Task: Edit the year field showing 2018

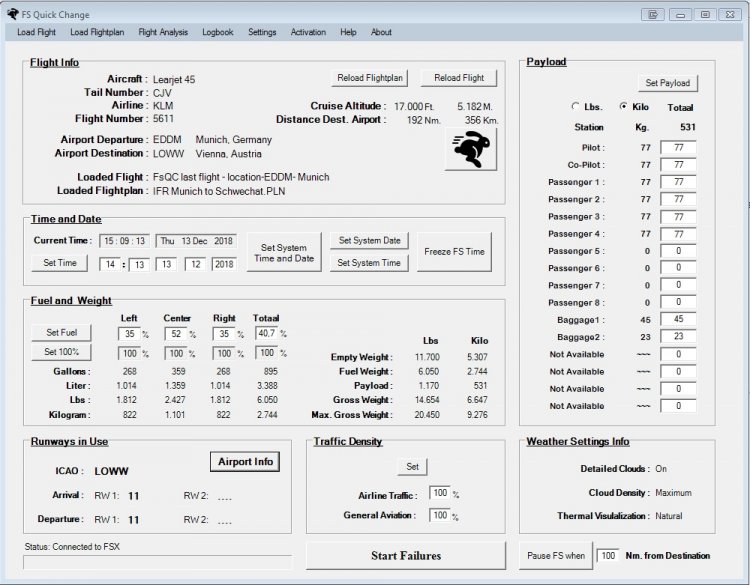Action: click(224, 265)
